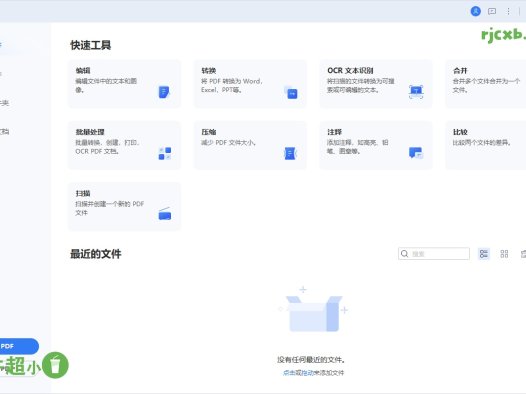Open the 合并 (Merge) tool card
526x394 pixels.
pyautogui.click(x=486, y=84)
